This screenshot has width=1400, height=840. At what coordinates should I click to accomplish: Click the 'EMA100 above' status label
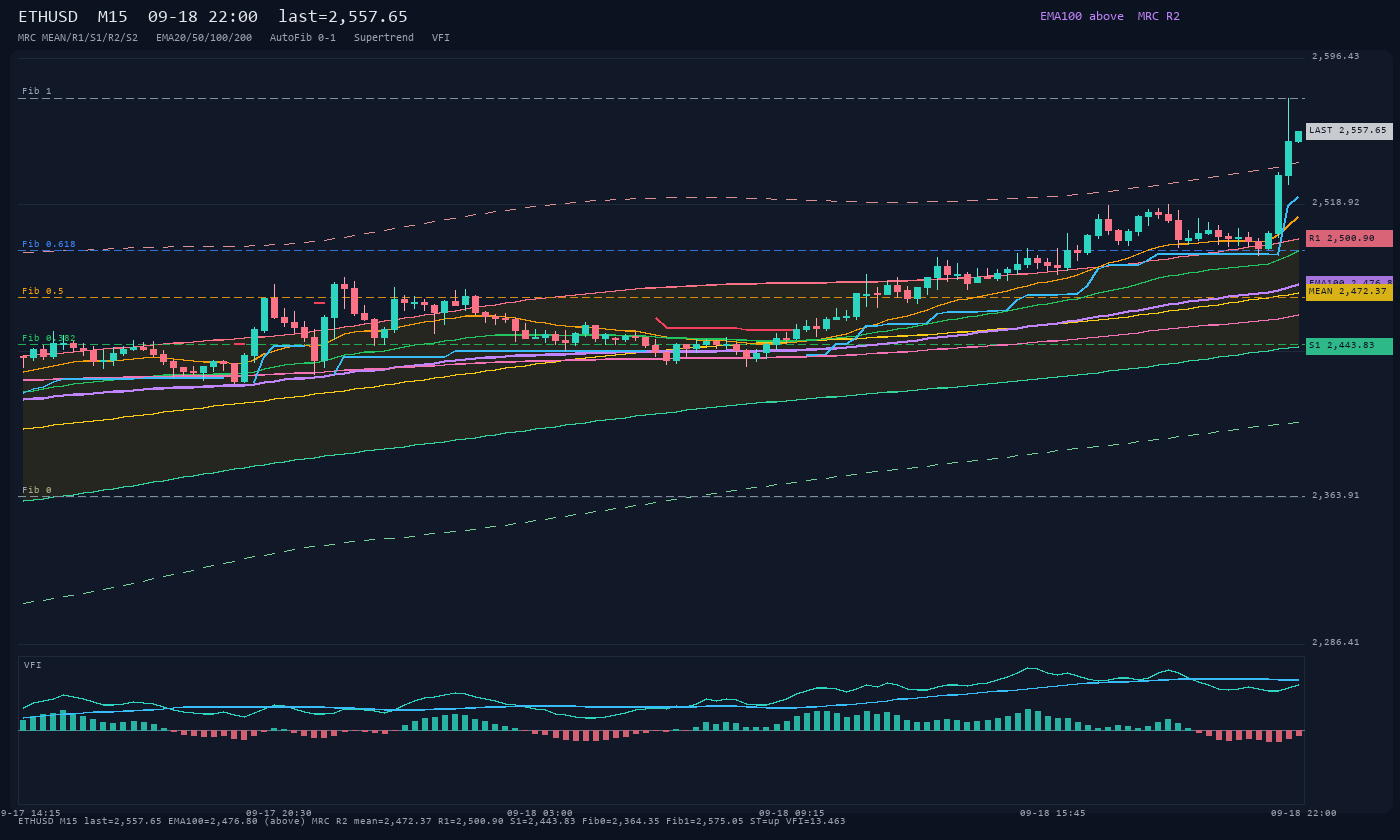tap(1081, 16)
